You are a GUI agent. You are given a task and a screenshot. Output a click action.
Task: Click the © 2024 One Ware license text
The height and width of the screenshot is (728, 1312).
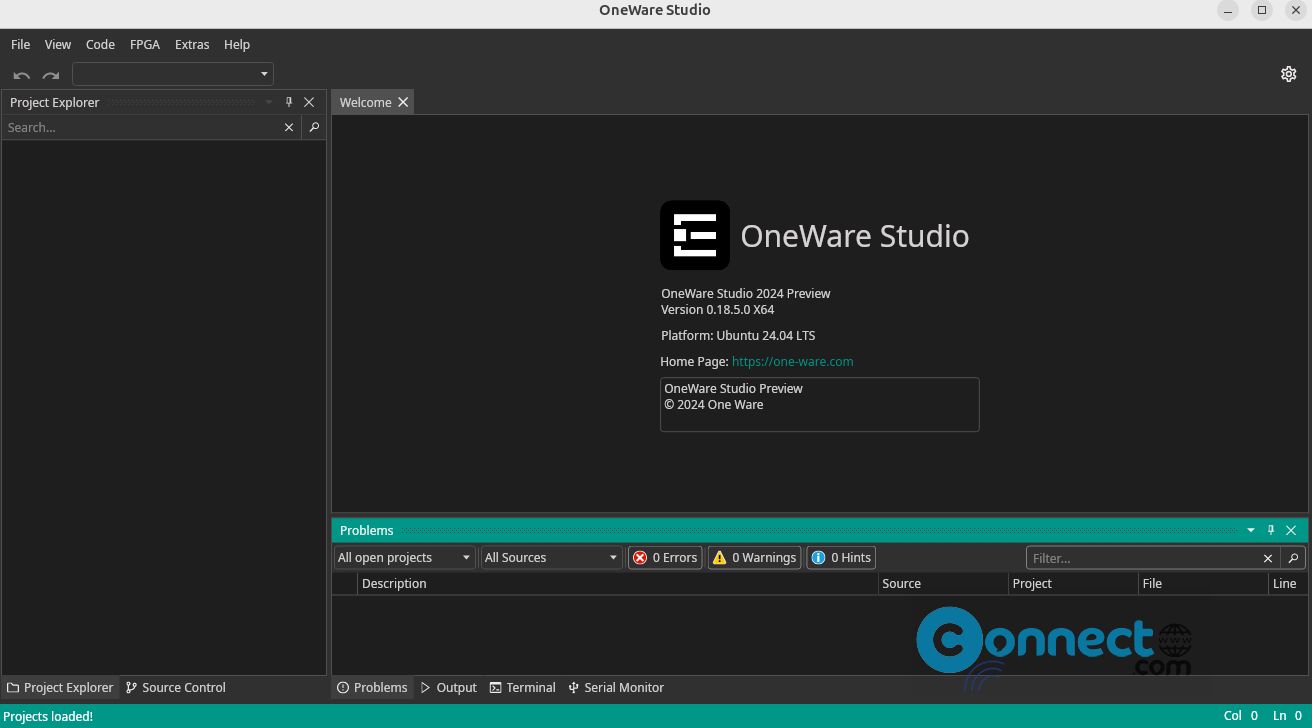coord(714,404)
